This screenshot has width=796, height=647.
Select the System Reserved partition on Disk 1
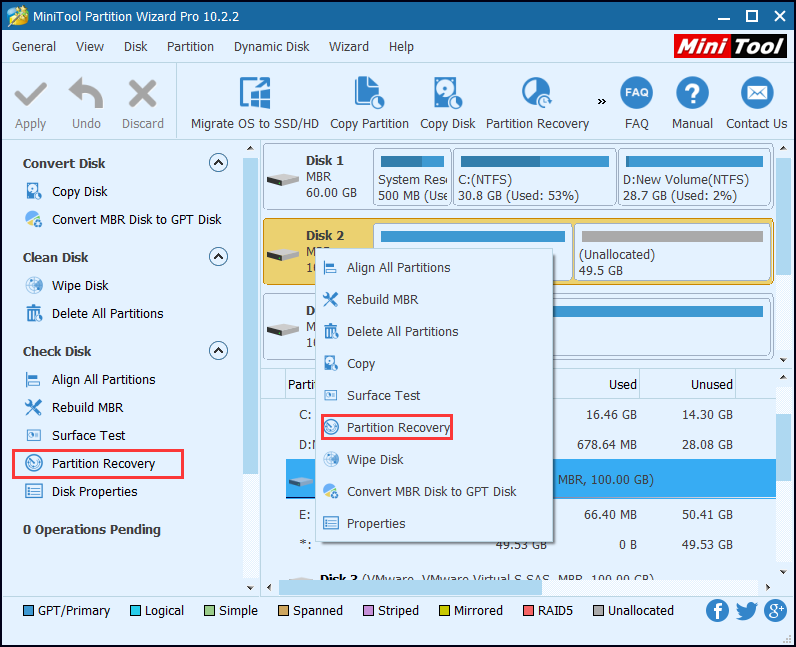point(412,177)
